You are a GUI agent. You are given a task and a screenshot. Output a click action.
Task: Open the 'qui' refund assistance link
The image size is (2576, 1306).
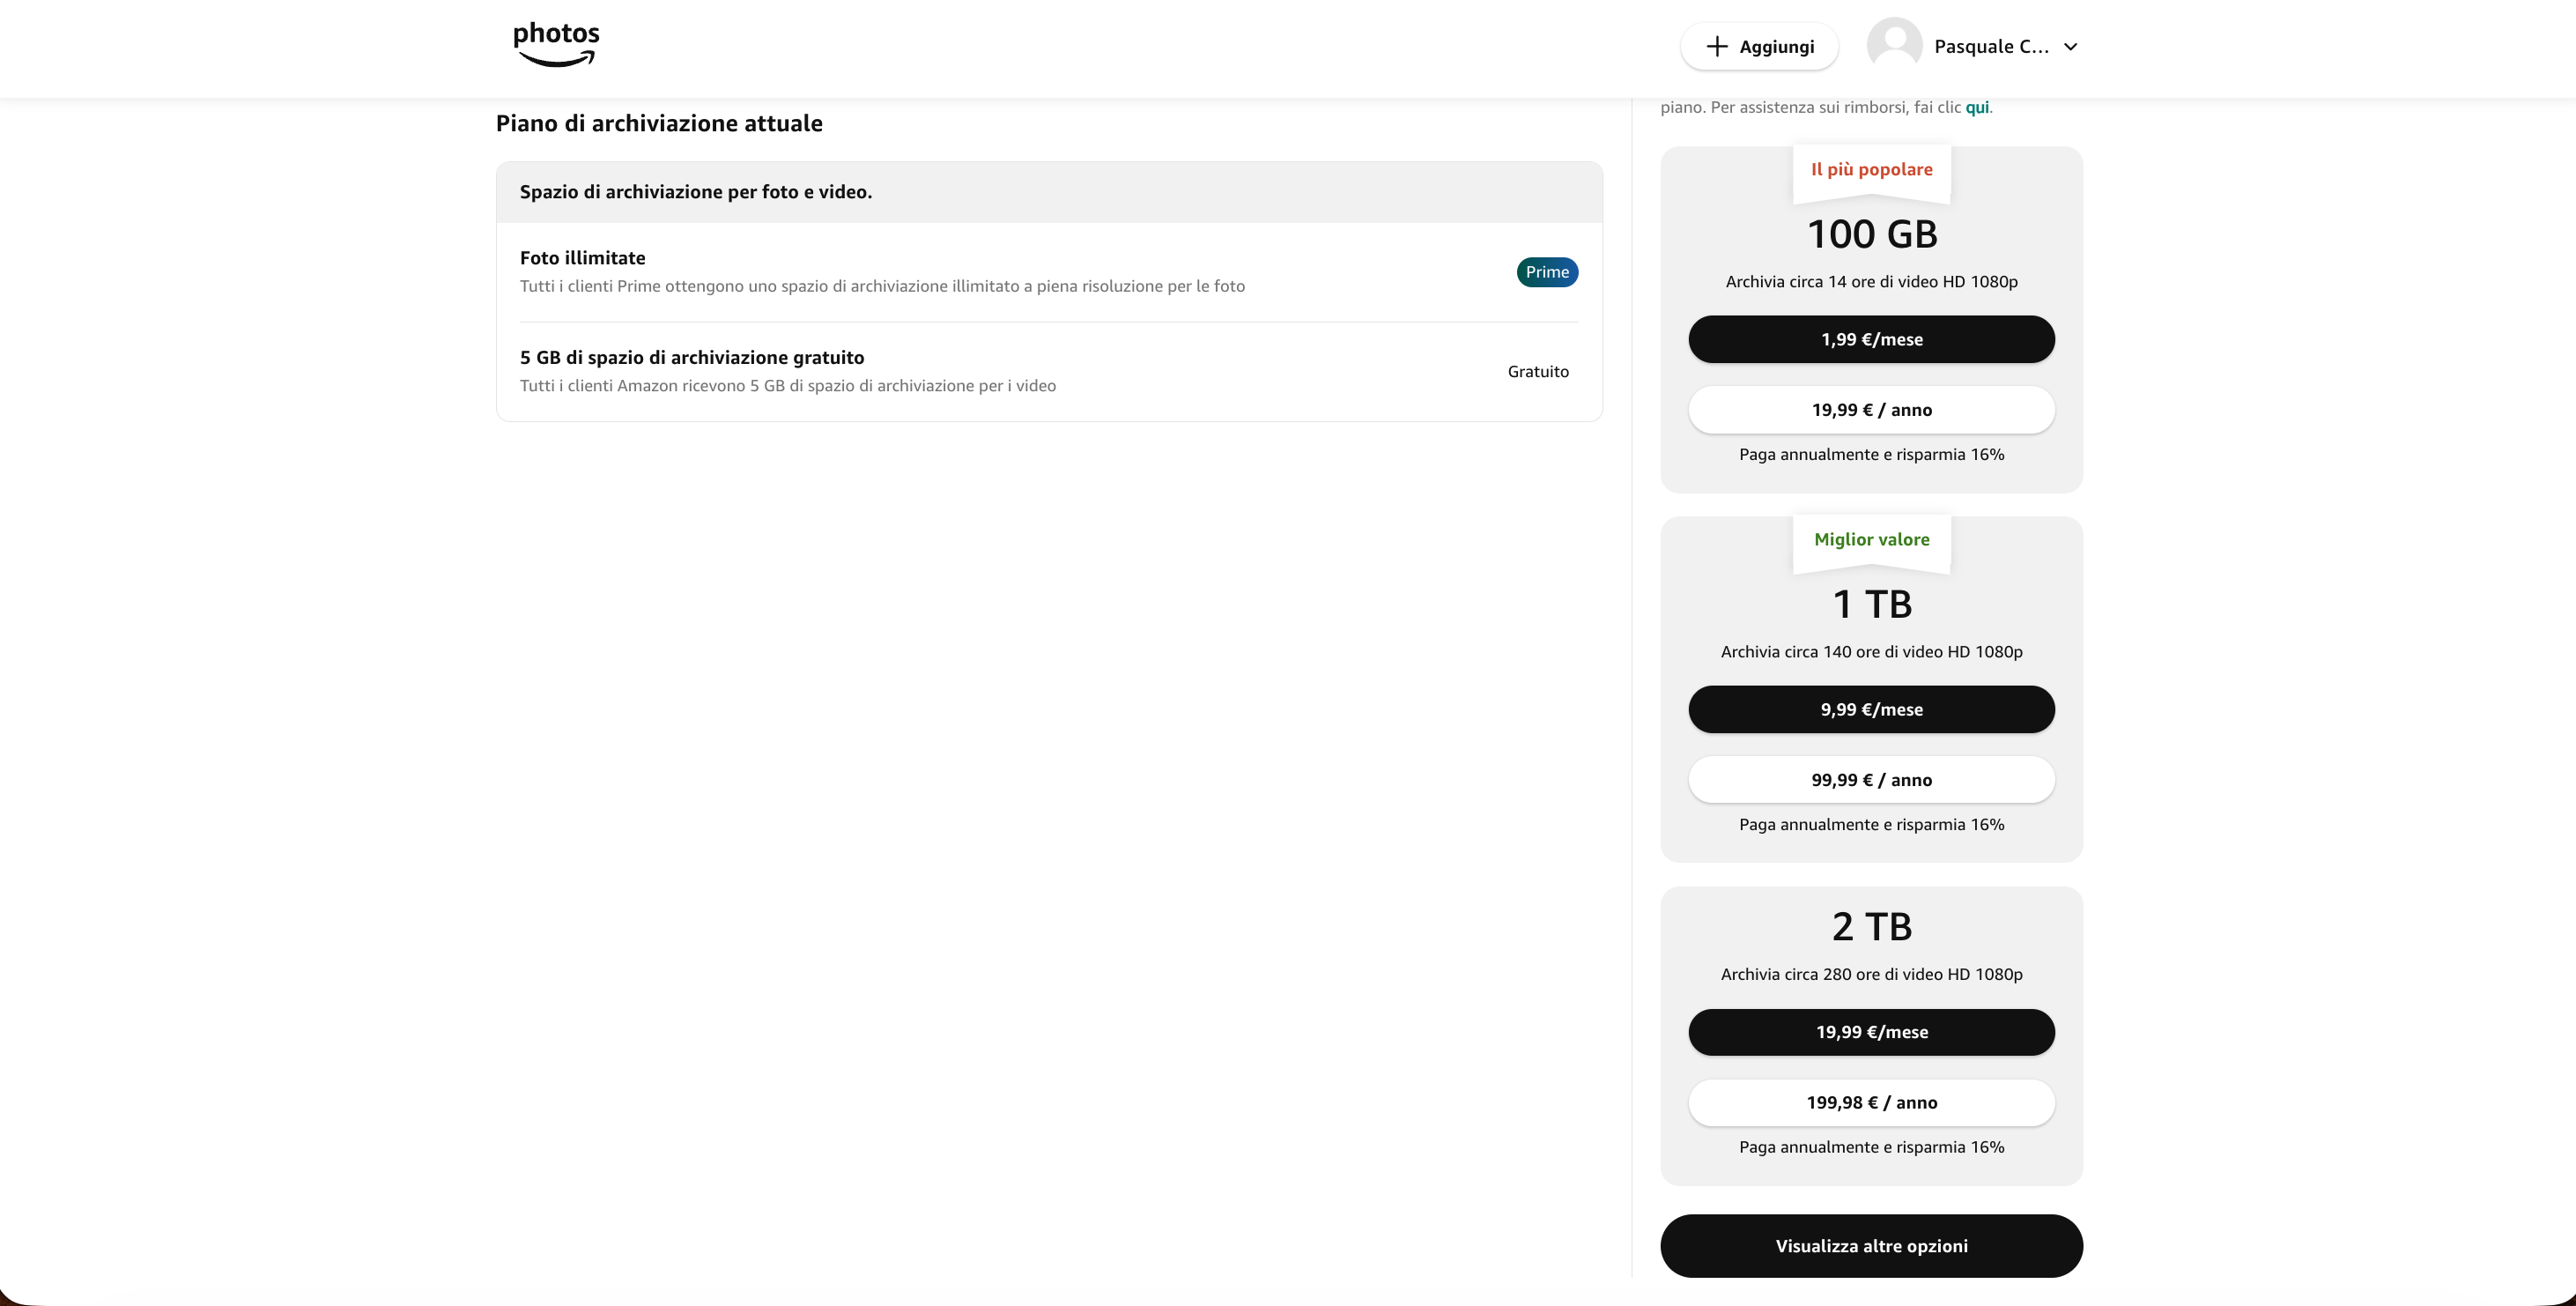pyautogui.click(x=1976, y=107)
